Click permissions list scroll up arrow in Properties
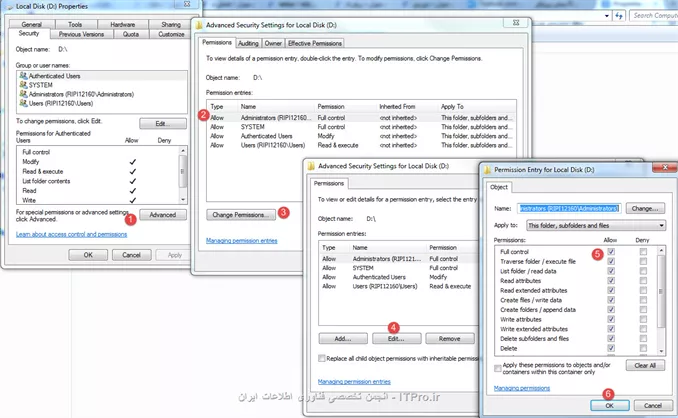 pyautogui.click(x=183, y=150)
